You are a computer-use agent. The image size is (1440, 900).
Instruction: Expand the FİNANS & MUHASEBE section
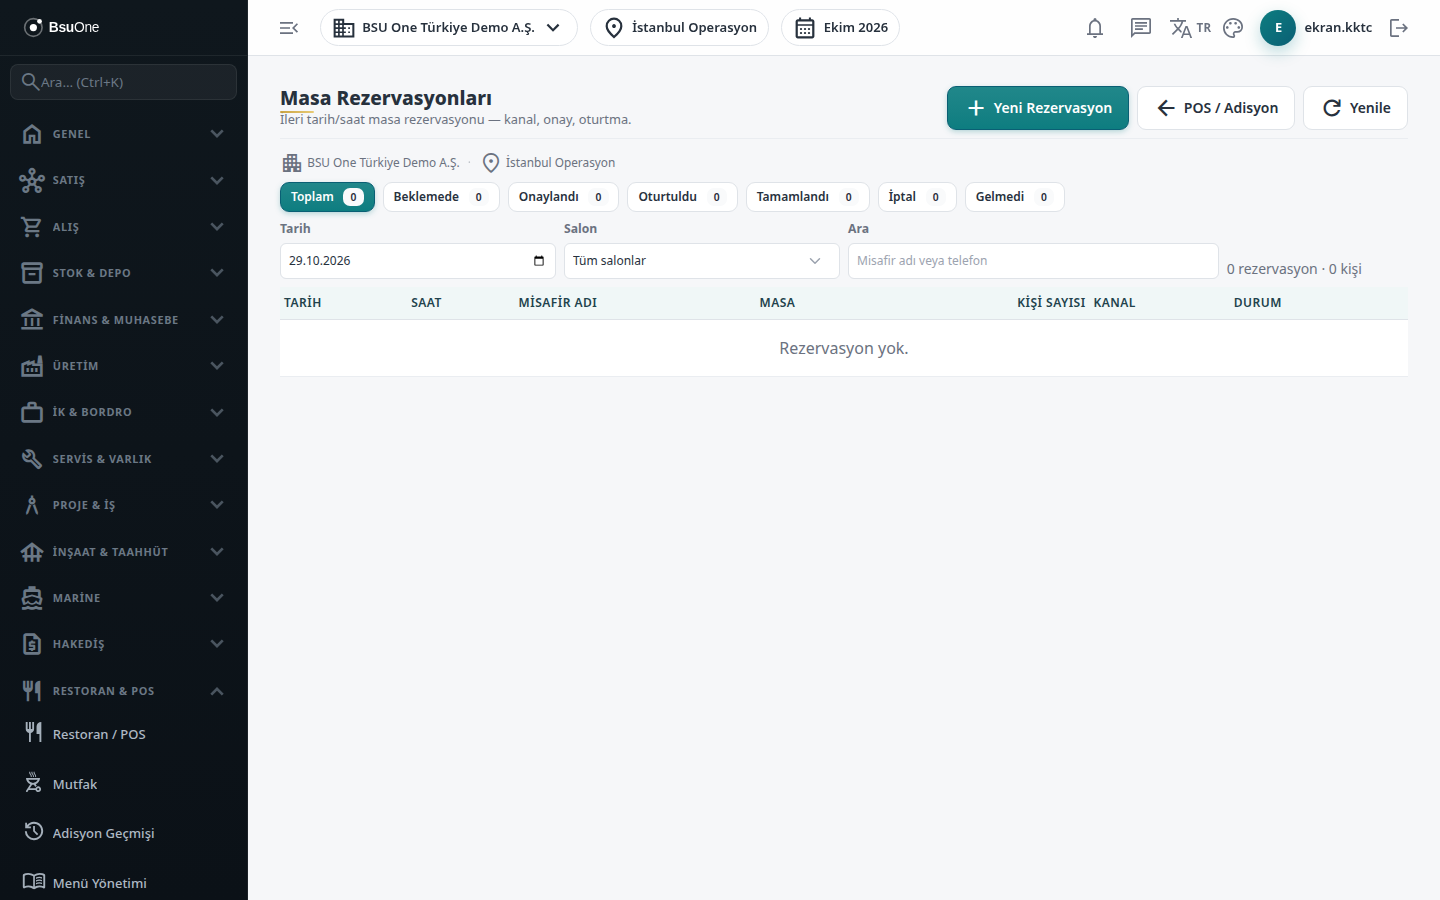pyautogui.click(x=124, y=320)
